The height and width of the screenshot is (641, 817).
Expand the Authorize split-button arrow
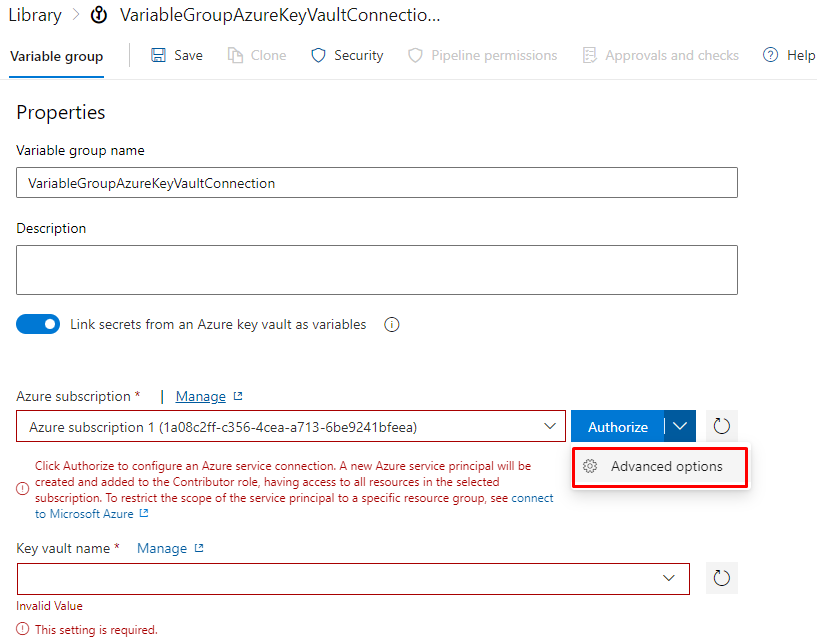[x=680, y=427]
